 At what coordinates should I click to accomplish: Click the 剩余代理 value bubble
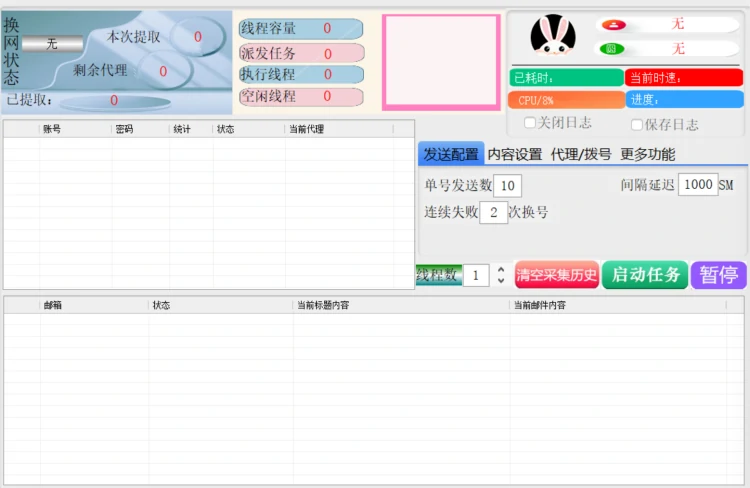tap(164, 71)
